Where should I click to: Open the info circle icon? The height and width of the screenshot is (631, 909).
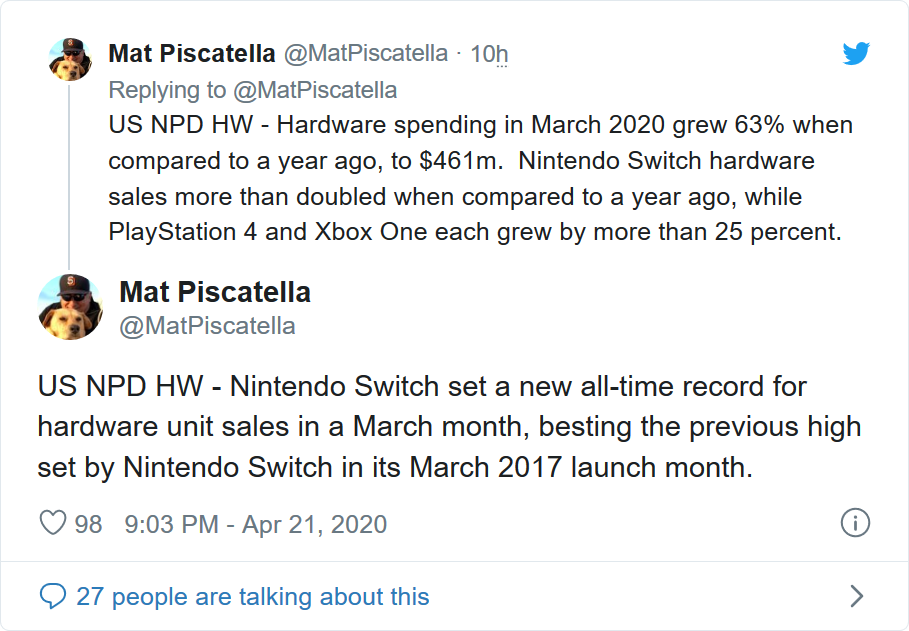[x=855, y=522]
